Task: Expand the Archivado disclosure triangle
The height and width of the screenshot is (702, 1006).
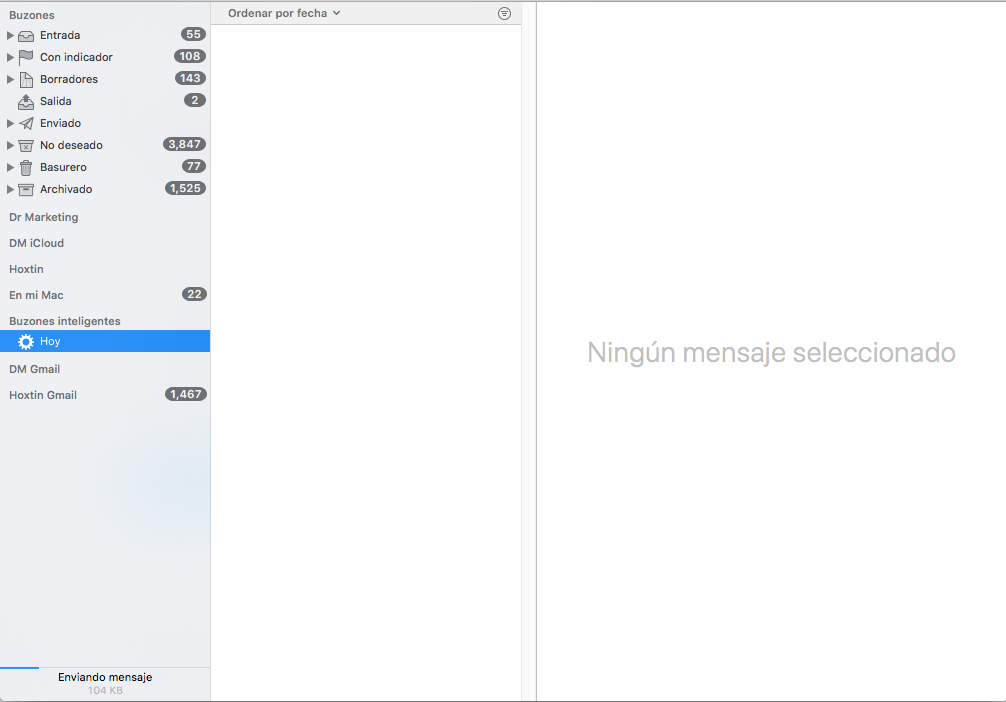Action: (x=10, y=189)
